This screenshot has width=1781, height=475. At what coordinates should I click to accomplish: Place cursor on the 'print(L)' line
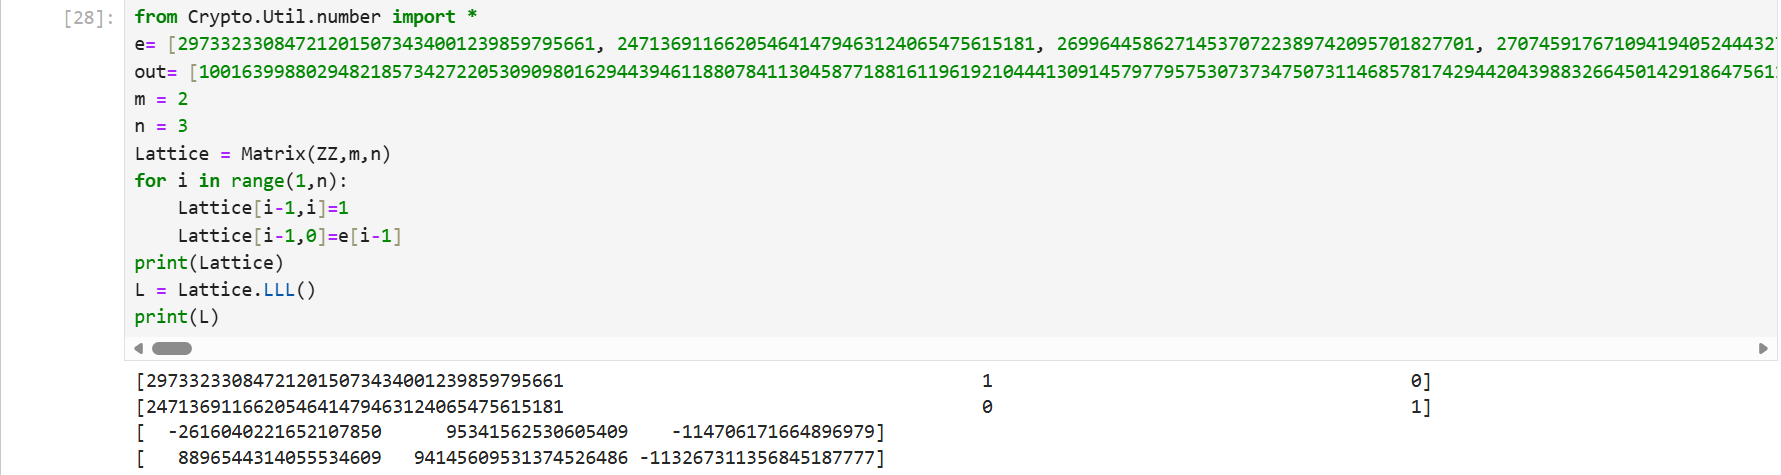[x=176, y=317]
